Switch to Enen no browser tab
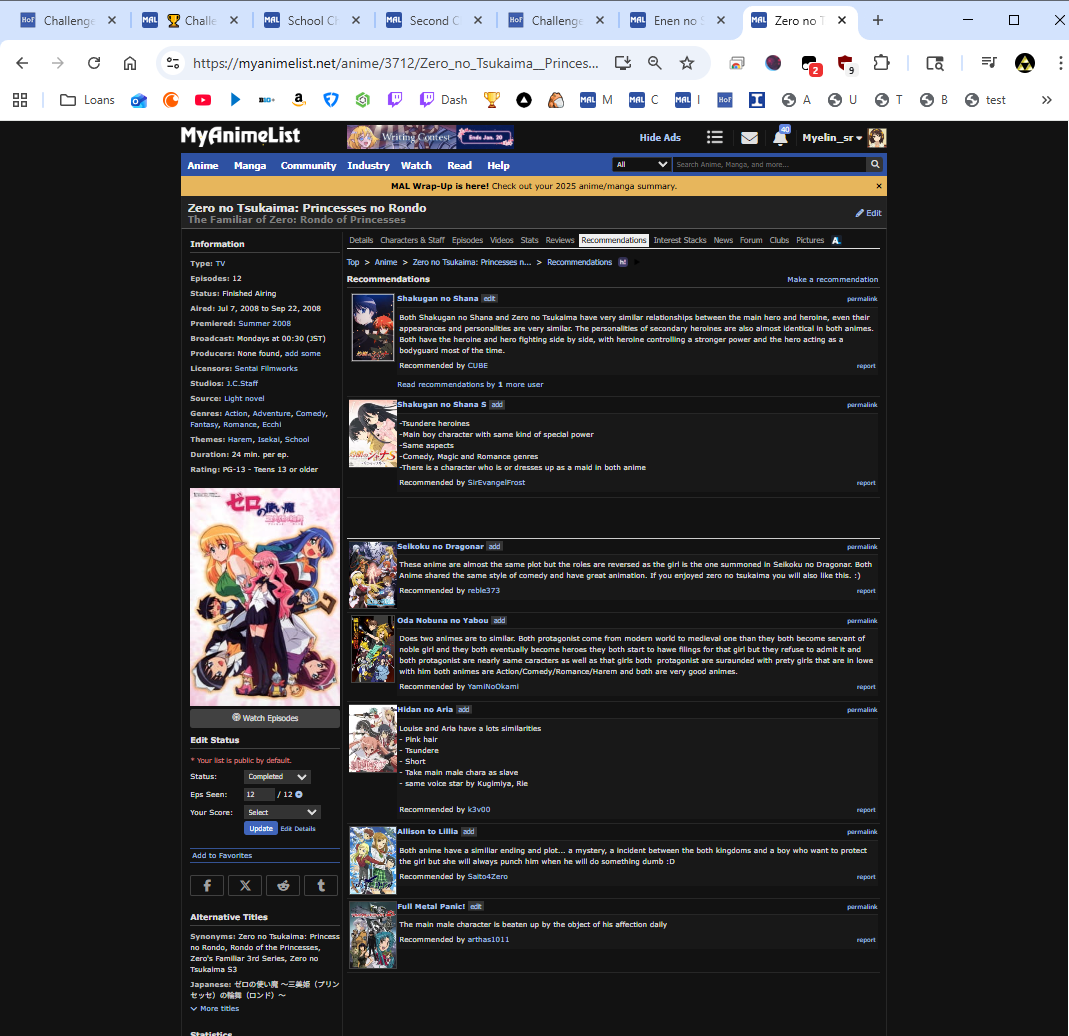This screenshot has height=1036, width=1069. click(x=678, y=20)
